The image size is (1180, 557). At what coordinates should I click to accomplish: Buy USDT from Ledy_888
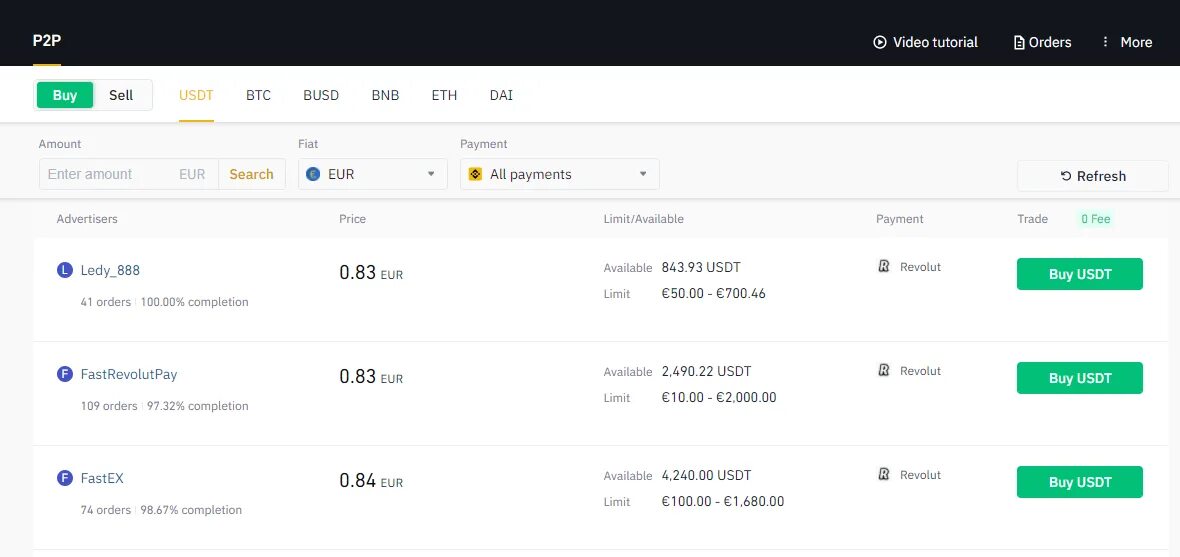click(1080, 274)
